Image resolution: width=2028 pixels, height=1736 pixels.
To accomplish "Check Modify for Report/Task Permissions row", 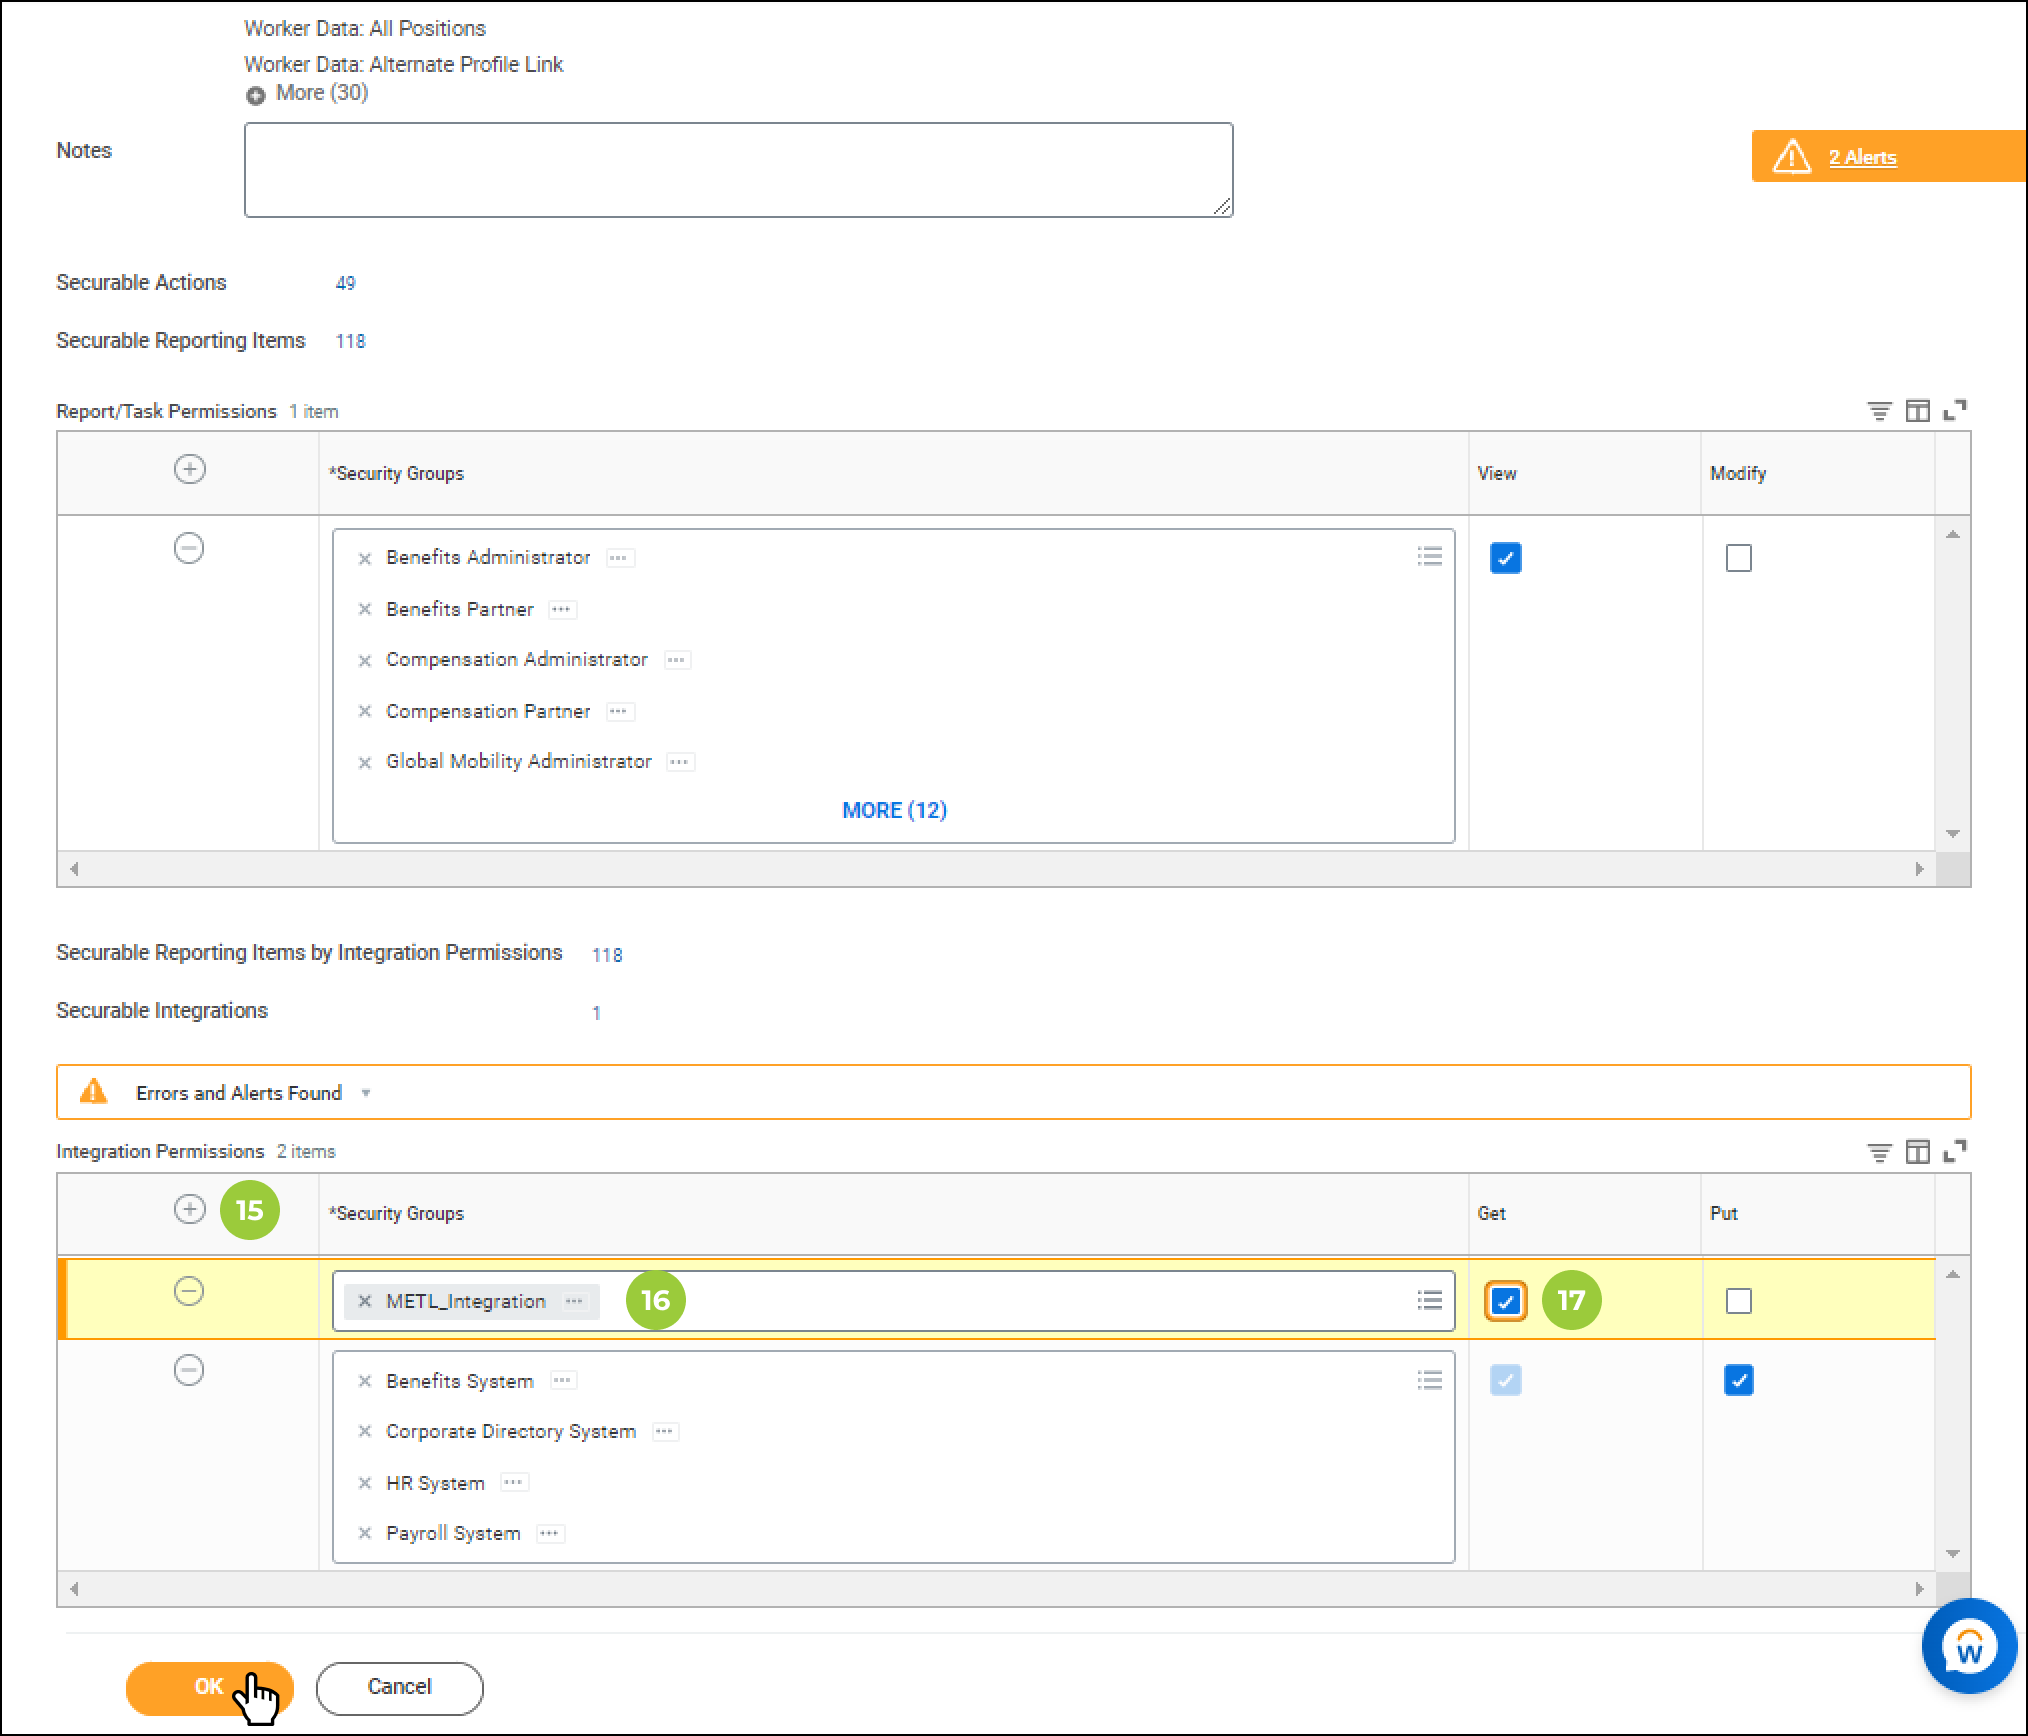I will (1738, 558).
